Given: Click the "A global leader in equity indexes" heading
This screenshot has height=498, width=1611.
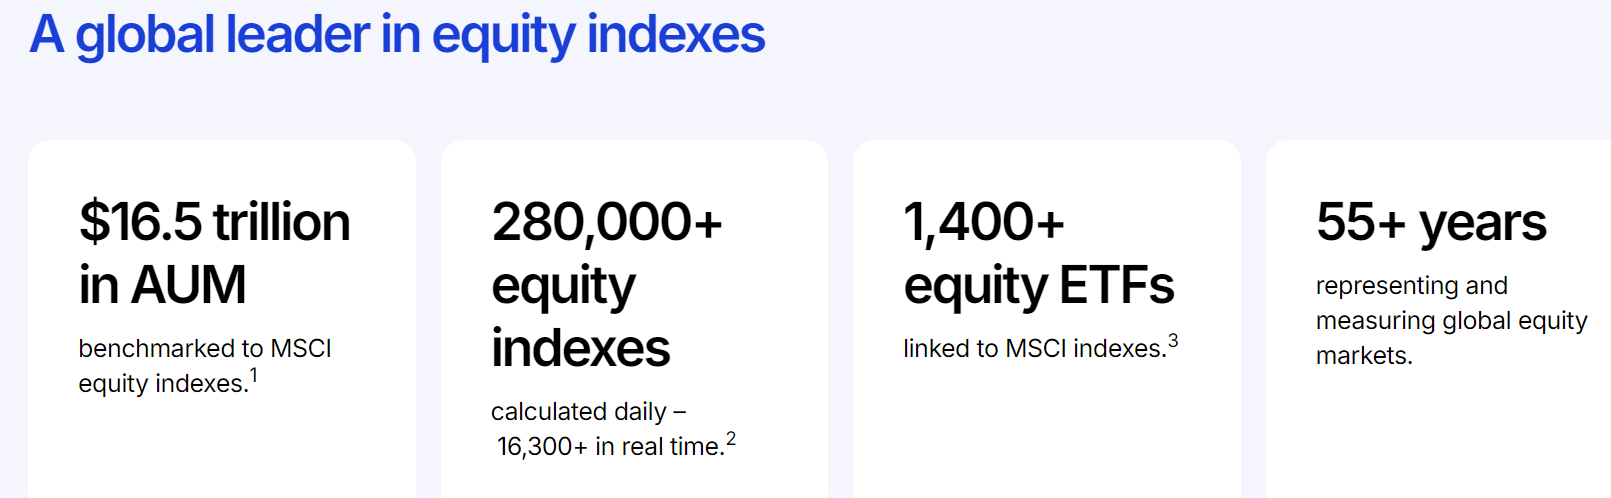Looking at the screenshot, I should click(397, 35).
